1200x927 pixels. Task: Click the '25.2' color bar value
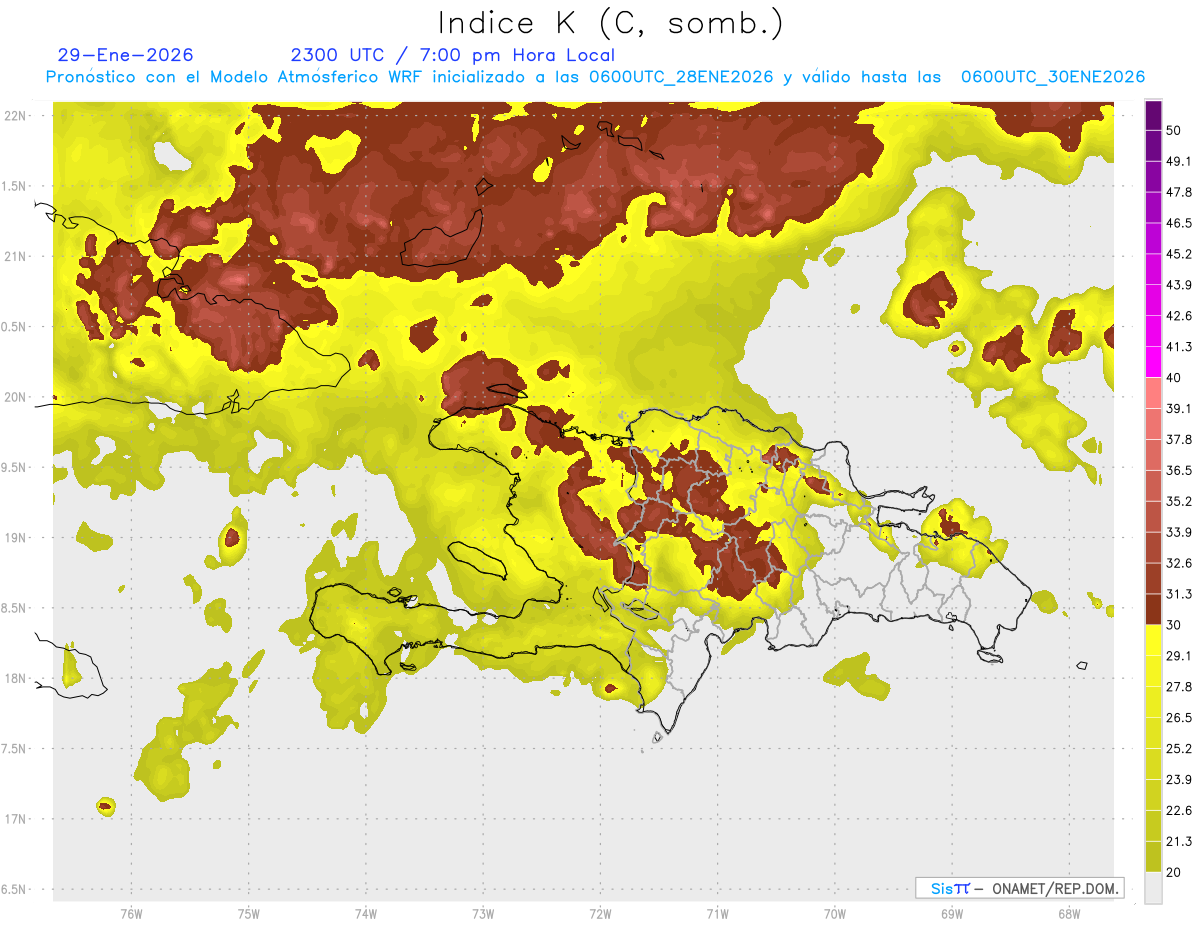(1179, 748)
